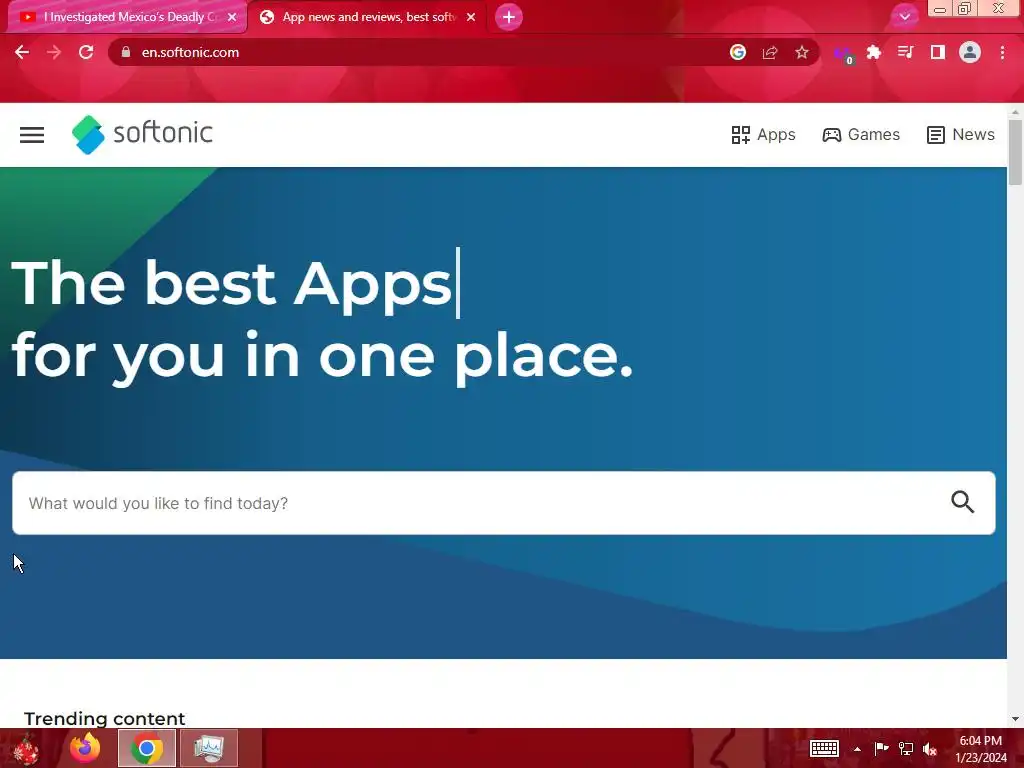
Task: Click the Google icon in address bar
Action: pyautogui.click(x=738, y=52)
